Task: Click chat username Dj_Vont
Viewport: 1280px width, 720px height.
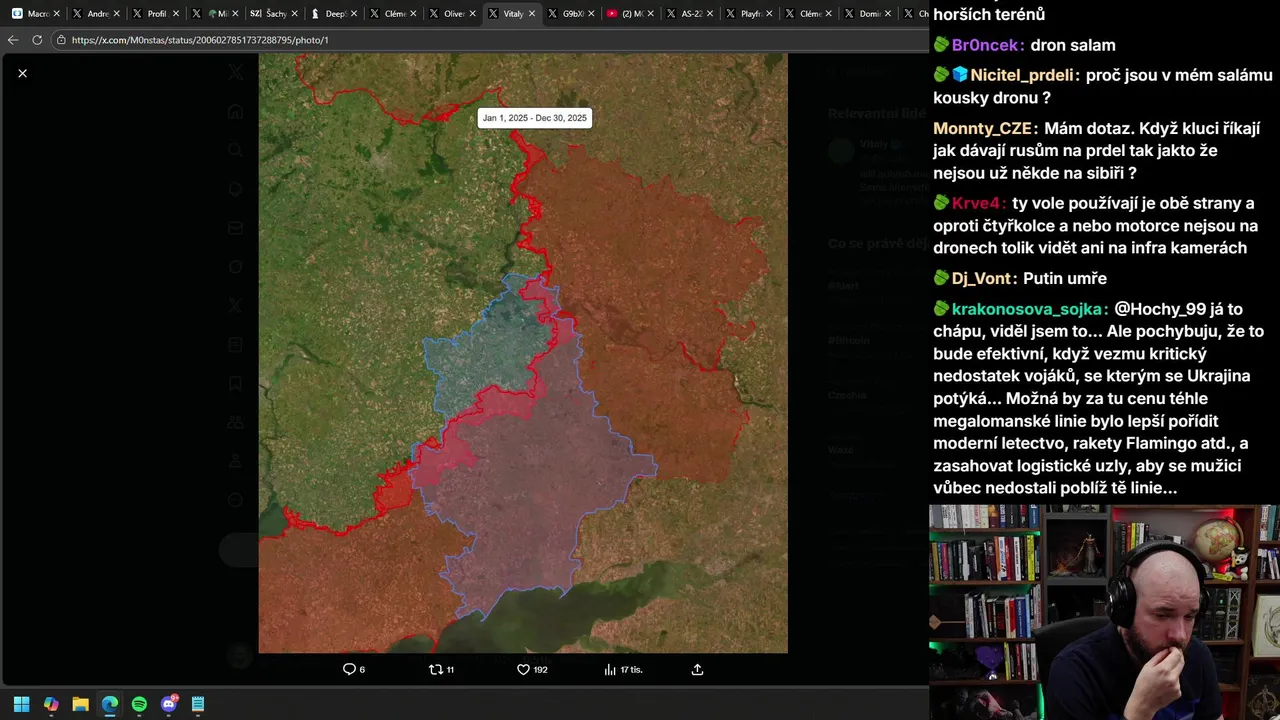Action: coord(984,279)
